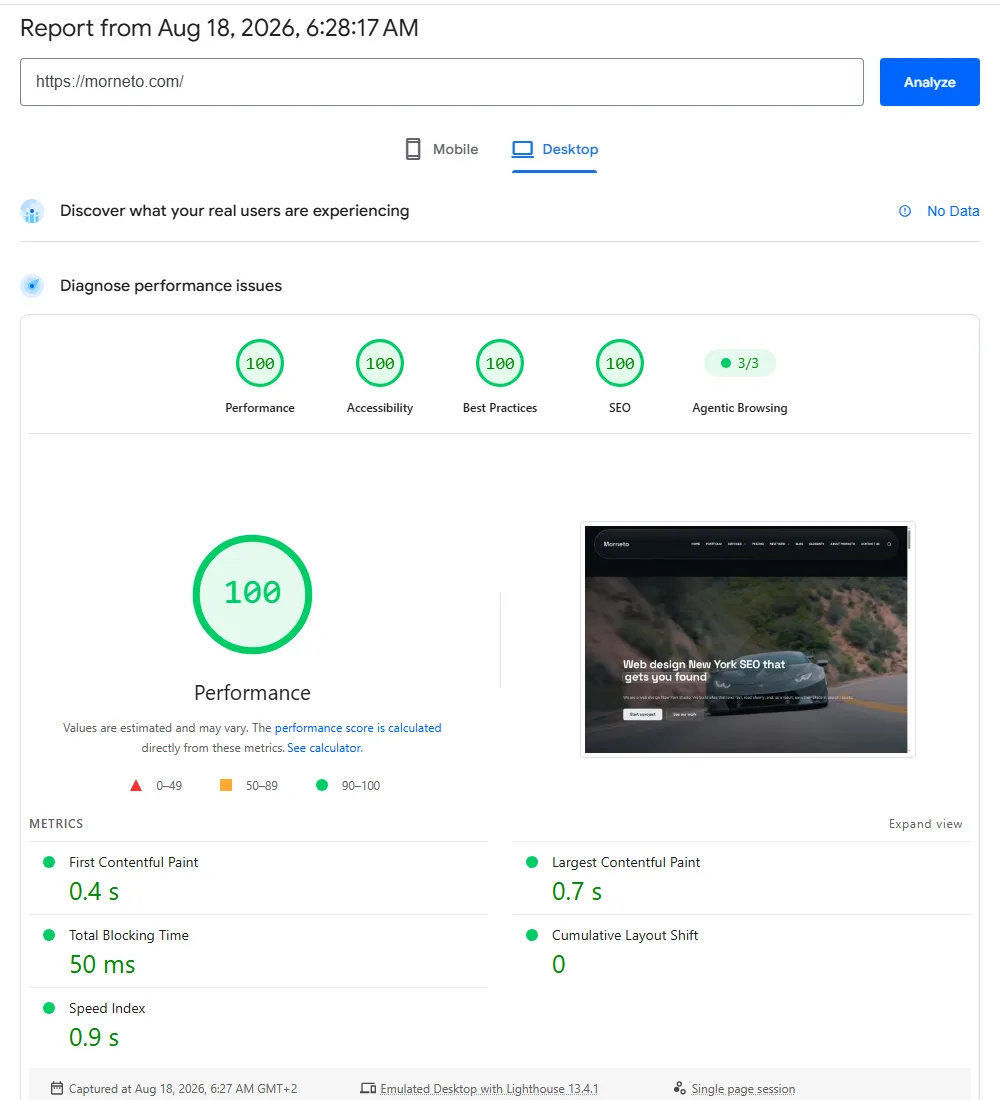1000x1100 pixels.
Task: Click the 'Report from Aug 18, 2026' heading
Action: coord(219,28)
